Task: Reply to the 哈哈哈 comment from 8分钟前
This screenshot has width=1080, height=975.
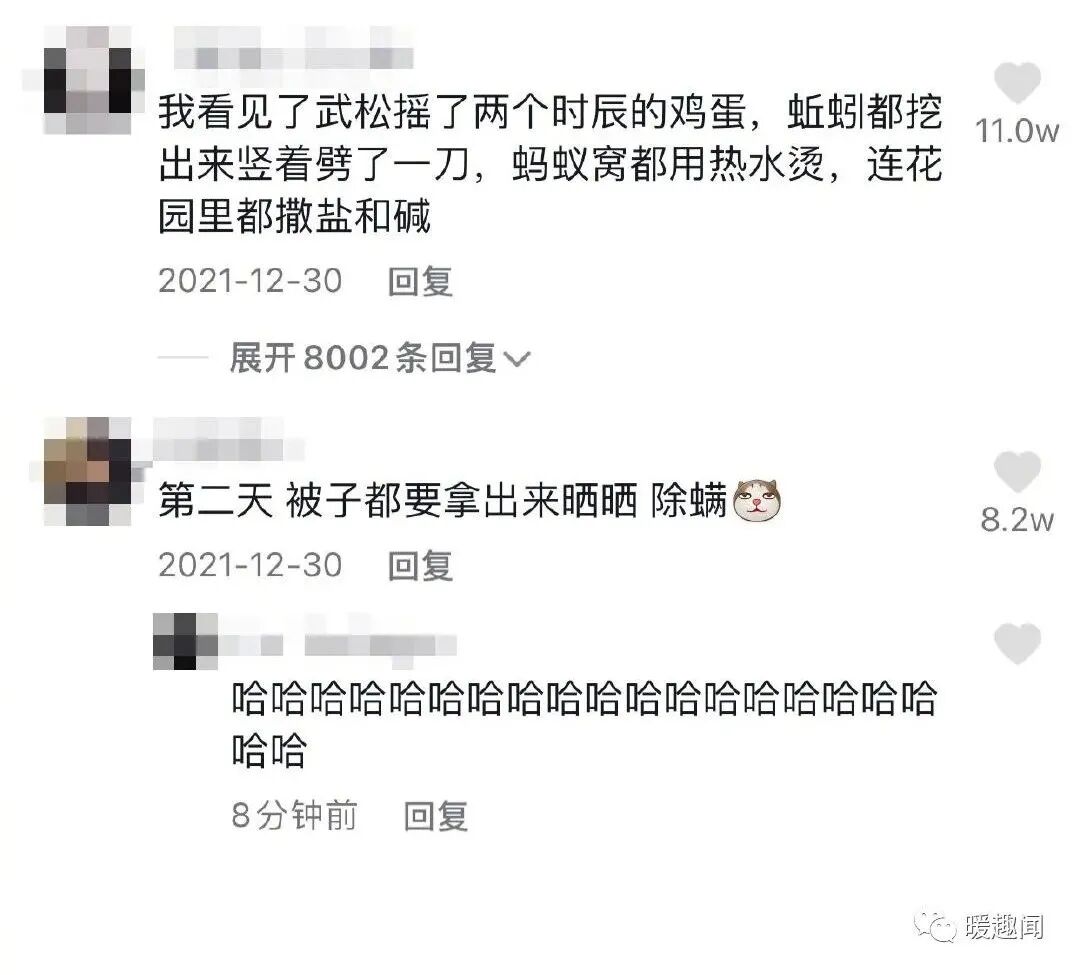Action: coord(436,816)
